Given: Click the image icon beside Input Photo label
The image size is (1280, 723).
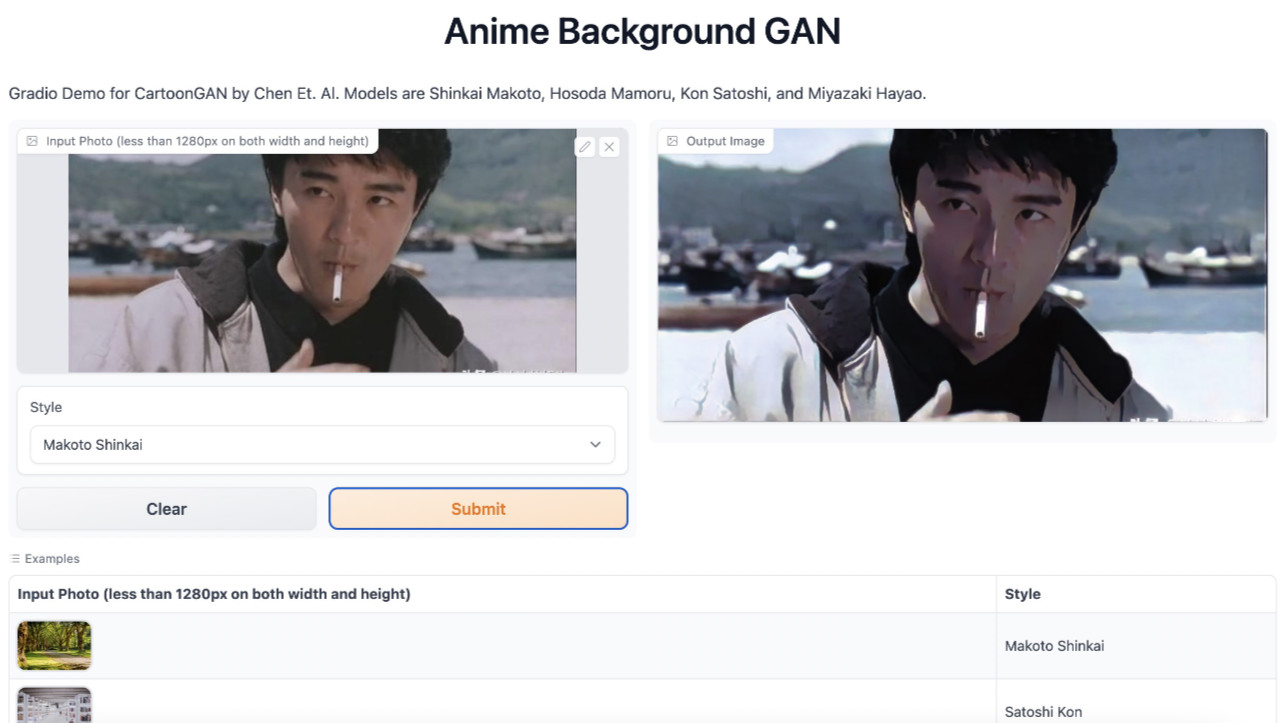Looking at the screenshot, I should coord(32,141).
